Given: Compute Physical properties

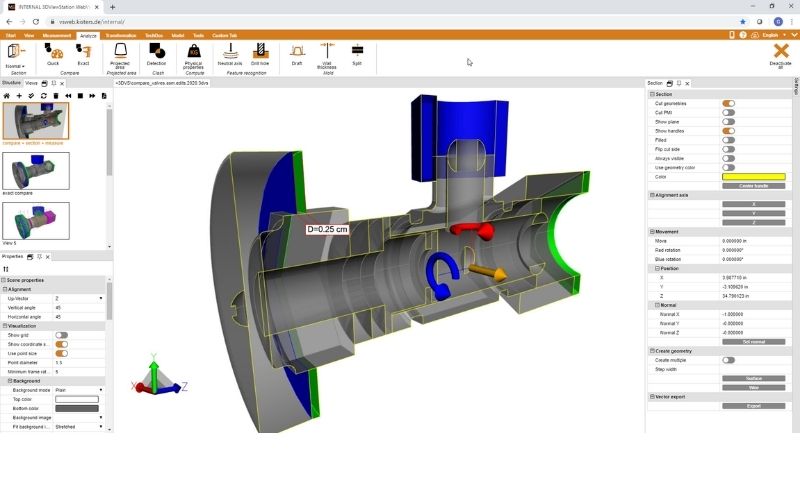Looking at the screenshot, I should pyautogui.click(x=193, y=56).
